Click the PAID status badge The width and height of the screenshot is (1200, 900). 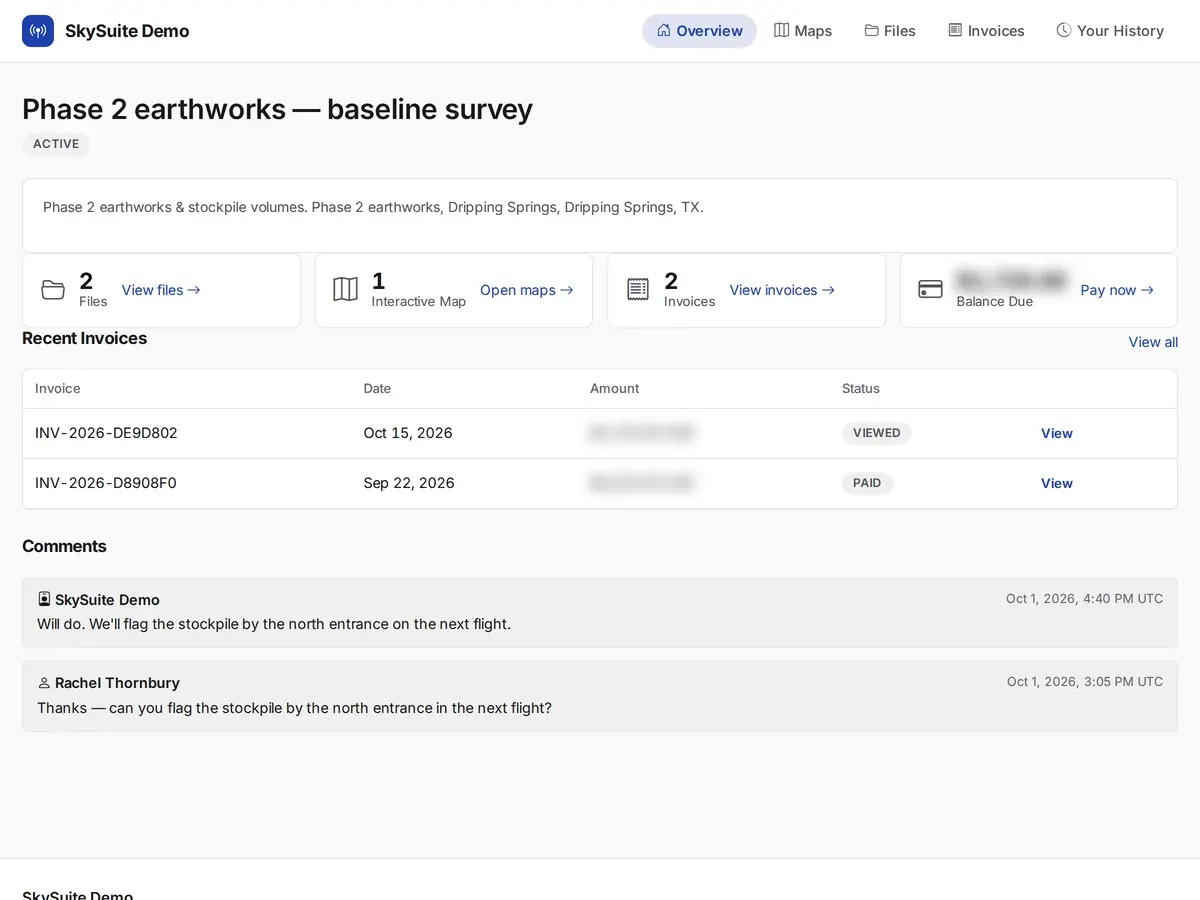coord(867,483)
